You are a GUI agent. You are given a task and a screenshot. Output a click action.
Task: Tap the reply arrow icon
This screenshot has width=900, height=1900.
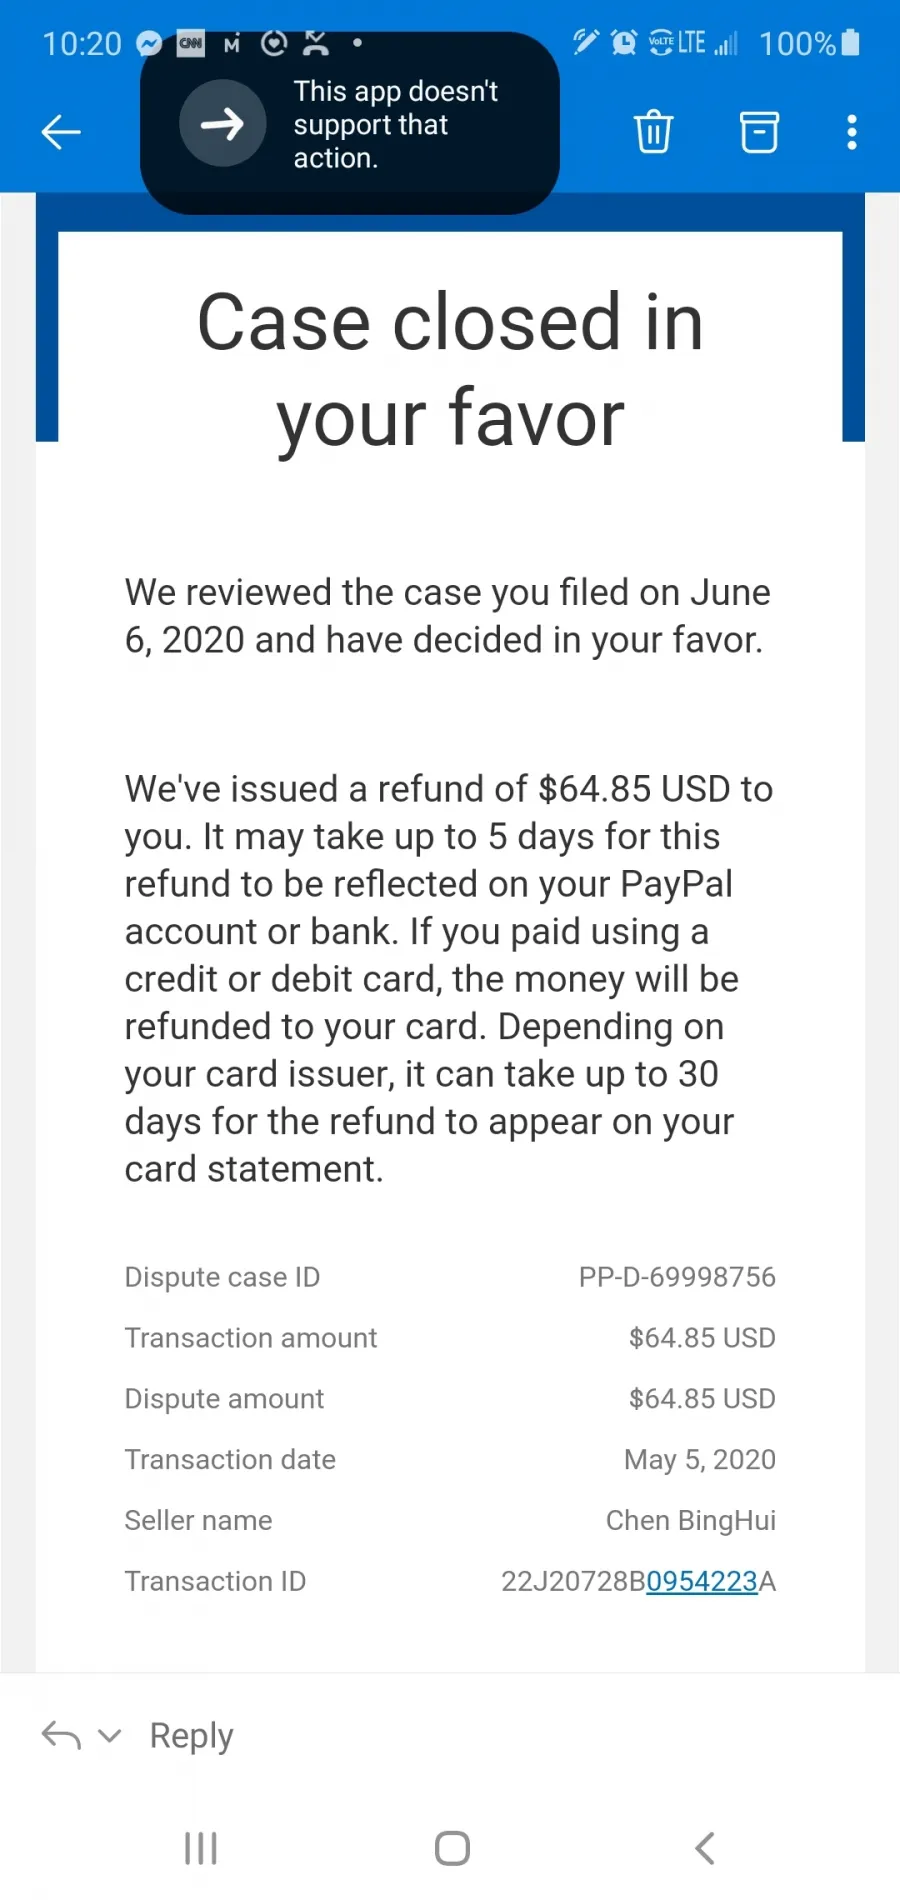(x=61, y=1735)
